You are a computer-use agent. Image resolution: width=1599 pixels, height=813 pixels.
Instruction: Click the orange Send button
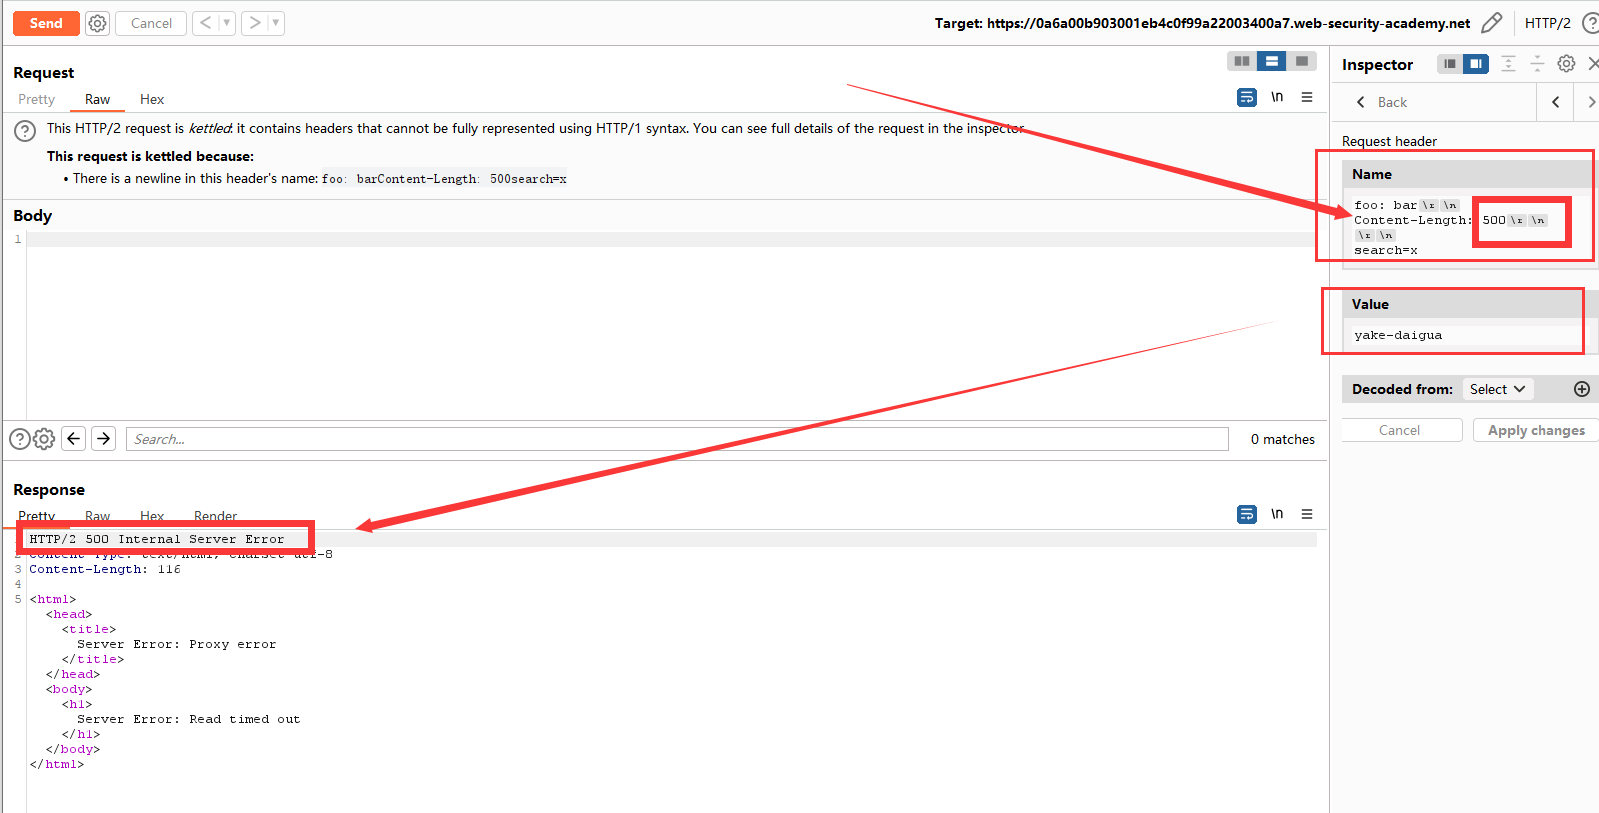(46, 23)
